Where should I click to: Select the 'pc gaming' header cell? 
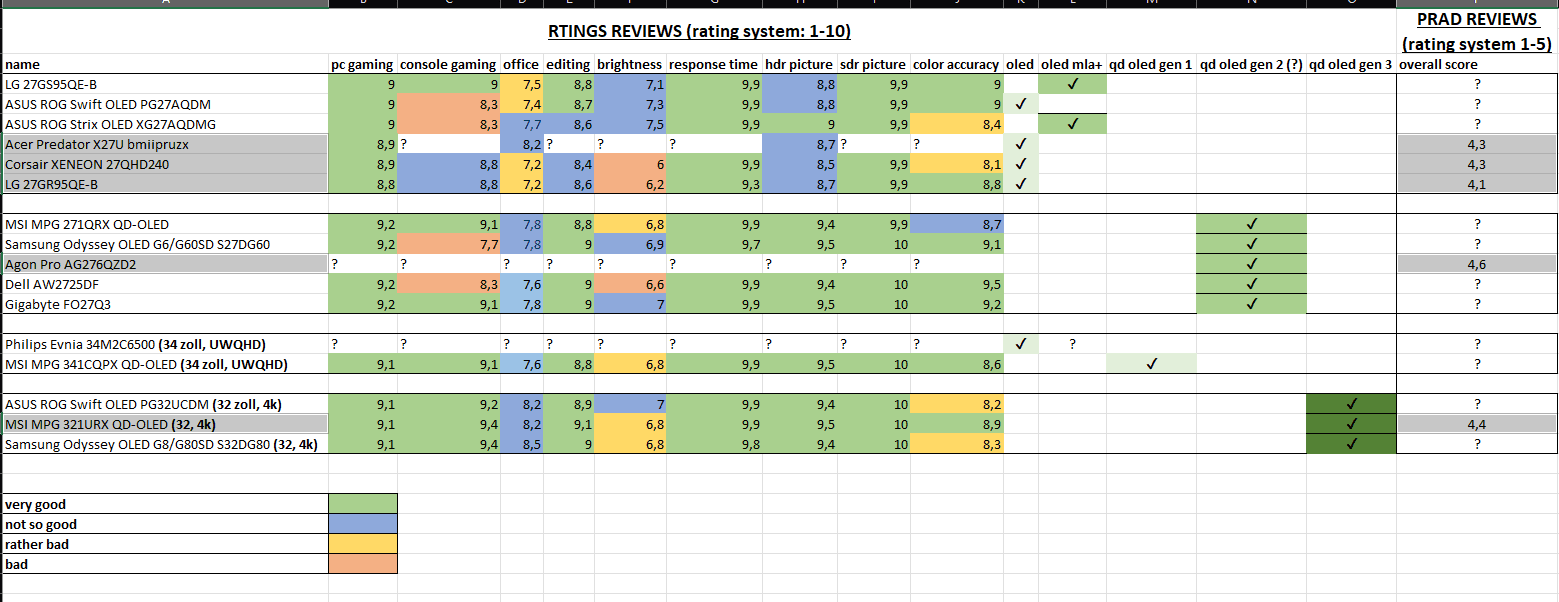click(363, 64)
